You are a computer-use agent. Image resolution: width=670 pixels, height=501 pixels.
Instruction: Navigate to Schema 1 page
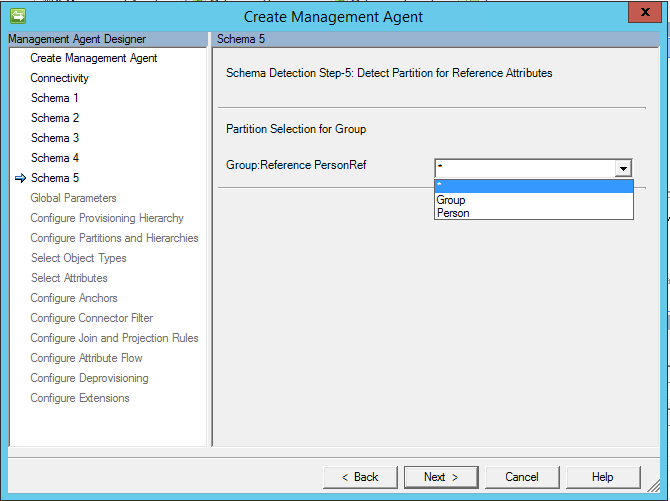(x=55, y=98)
